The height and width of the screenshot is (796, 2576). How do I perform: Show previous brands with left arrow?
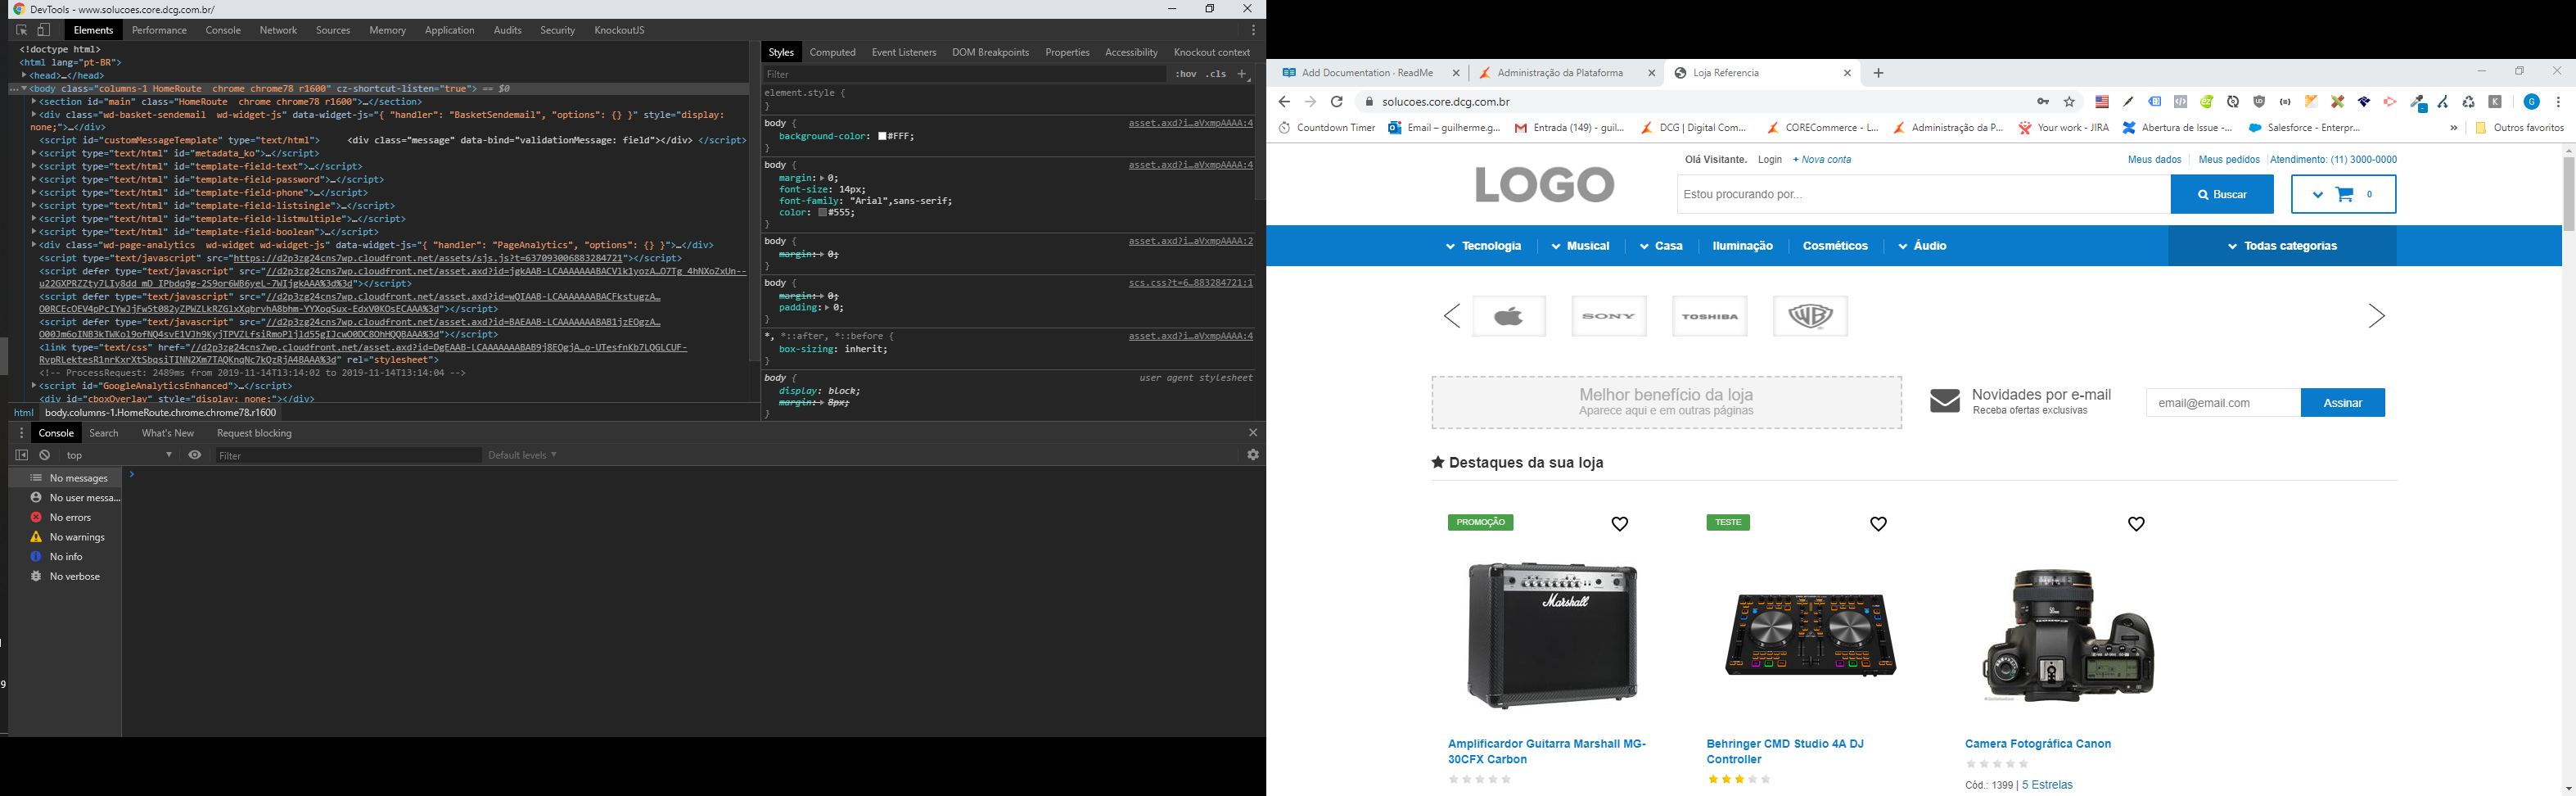(x=1452, y=316)
